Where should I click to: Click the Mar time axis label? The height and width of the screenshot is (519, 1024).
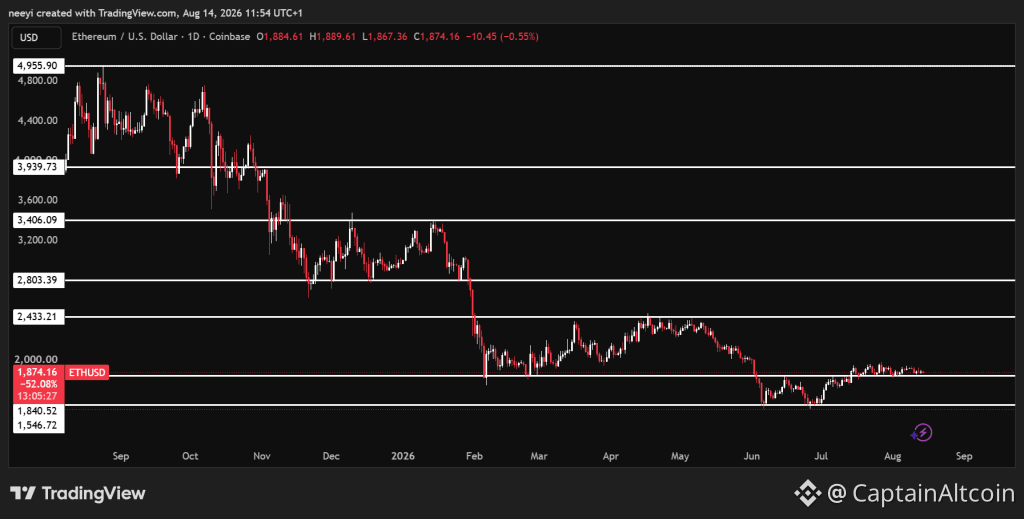click(x=539, y=456)
